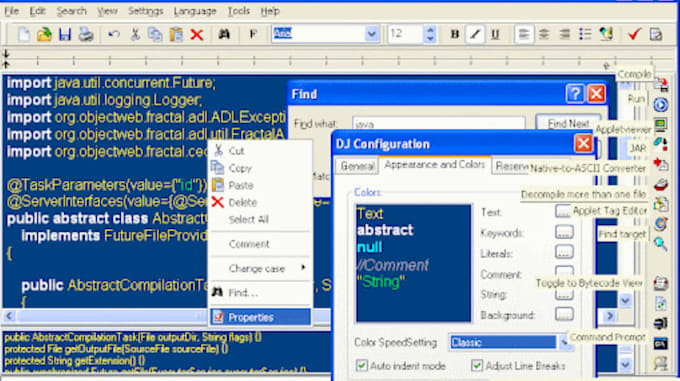Open the Native-to-ASCII Converter icon
The width and height of the screenshot is (680, 381).
click(661, 164)
